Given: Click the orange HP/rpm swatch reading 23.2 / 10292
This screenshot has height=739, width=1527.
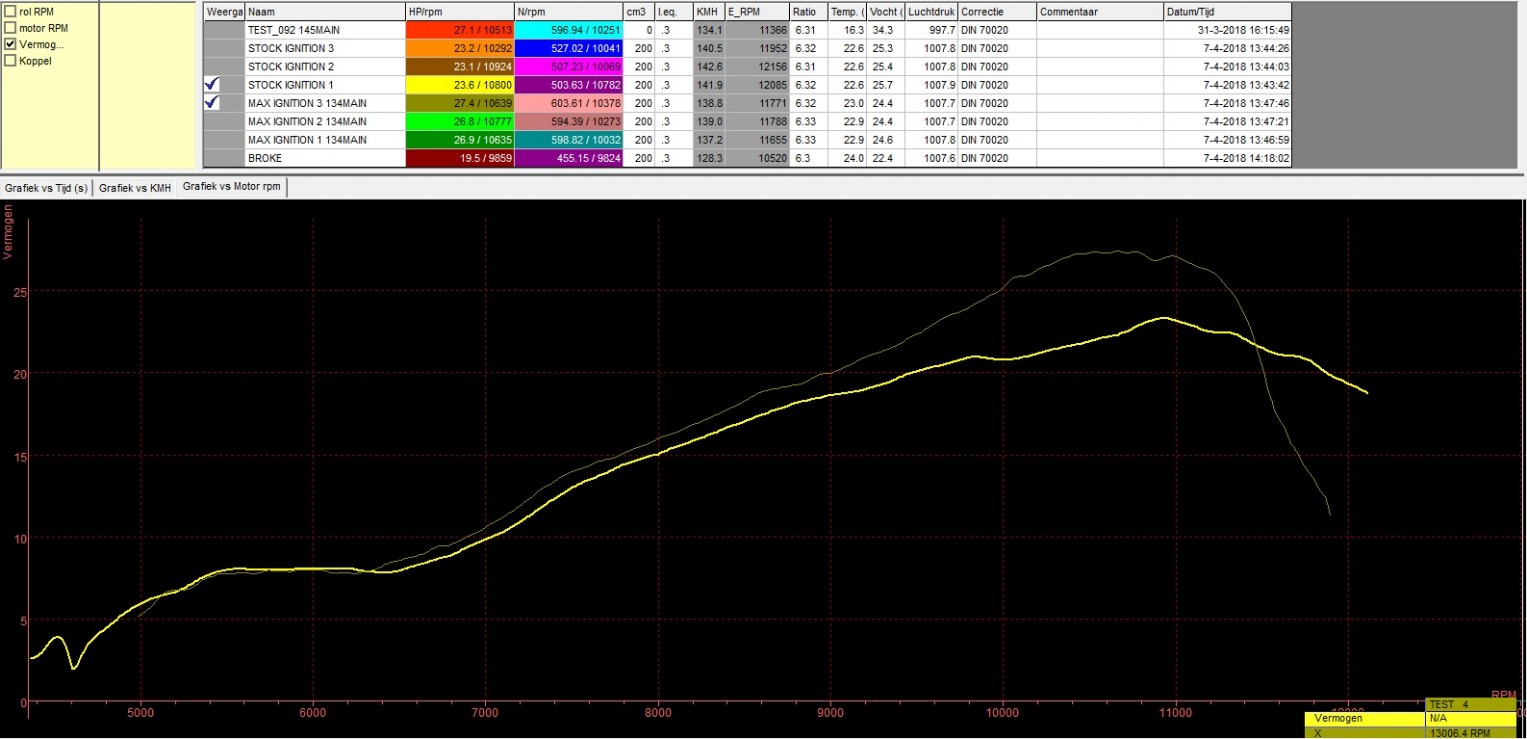Looking at the screenshot, I should [460, 48].
